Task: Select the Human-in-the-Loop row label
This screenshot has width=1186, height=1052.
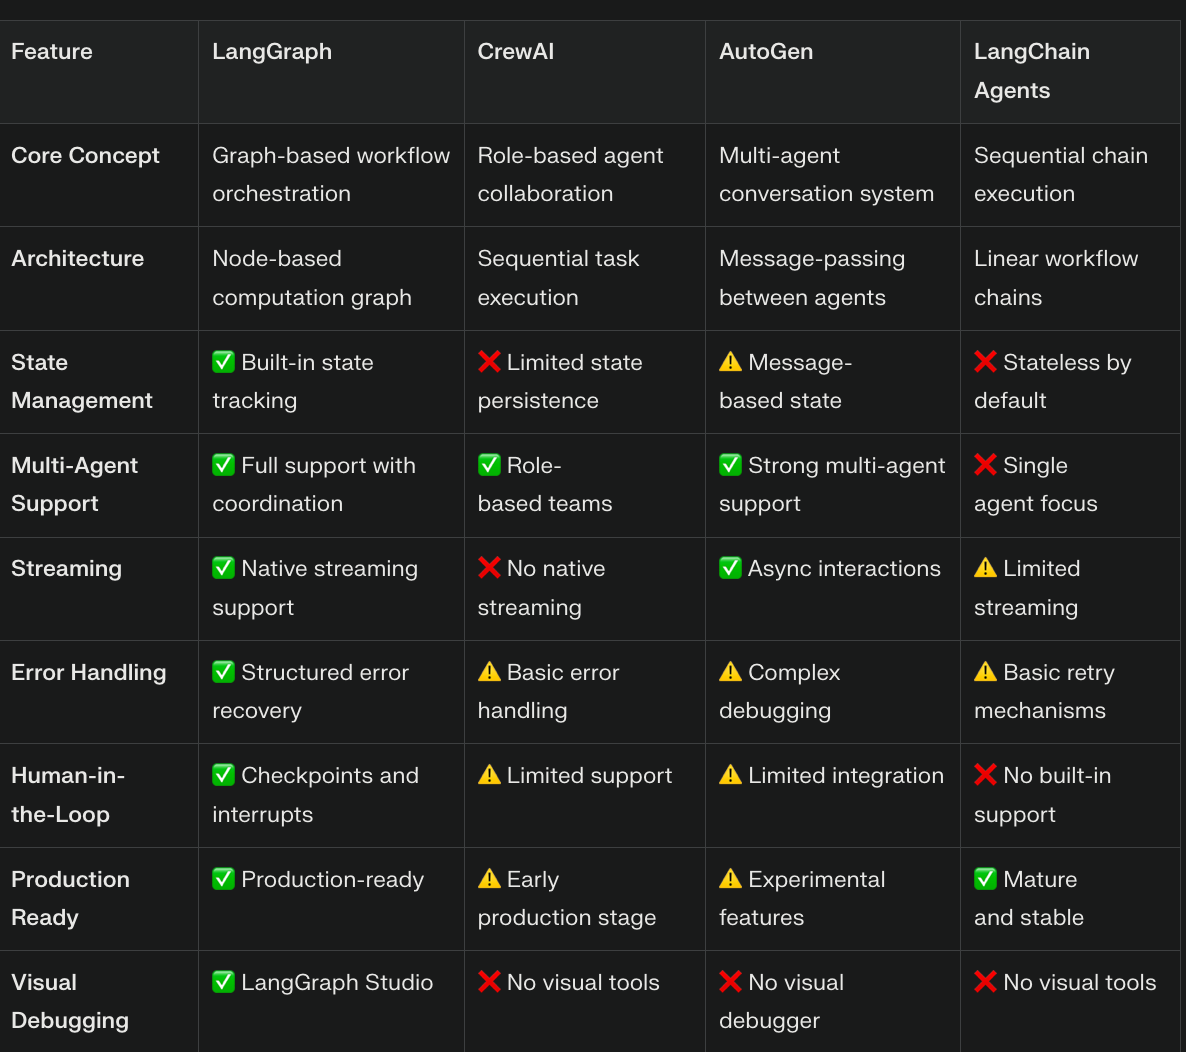Action: tap(68, 794)
